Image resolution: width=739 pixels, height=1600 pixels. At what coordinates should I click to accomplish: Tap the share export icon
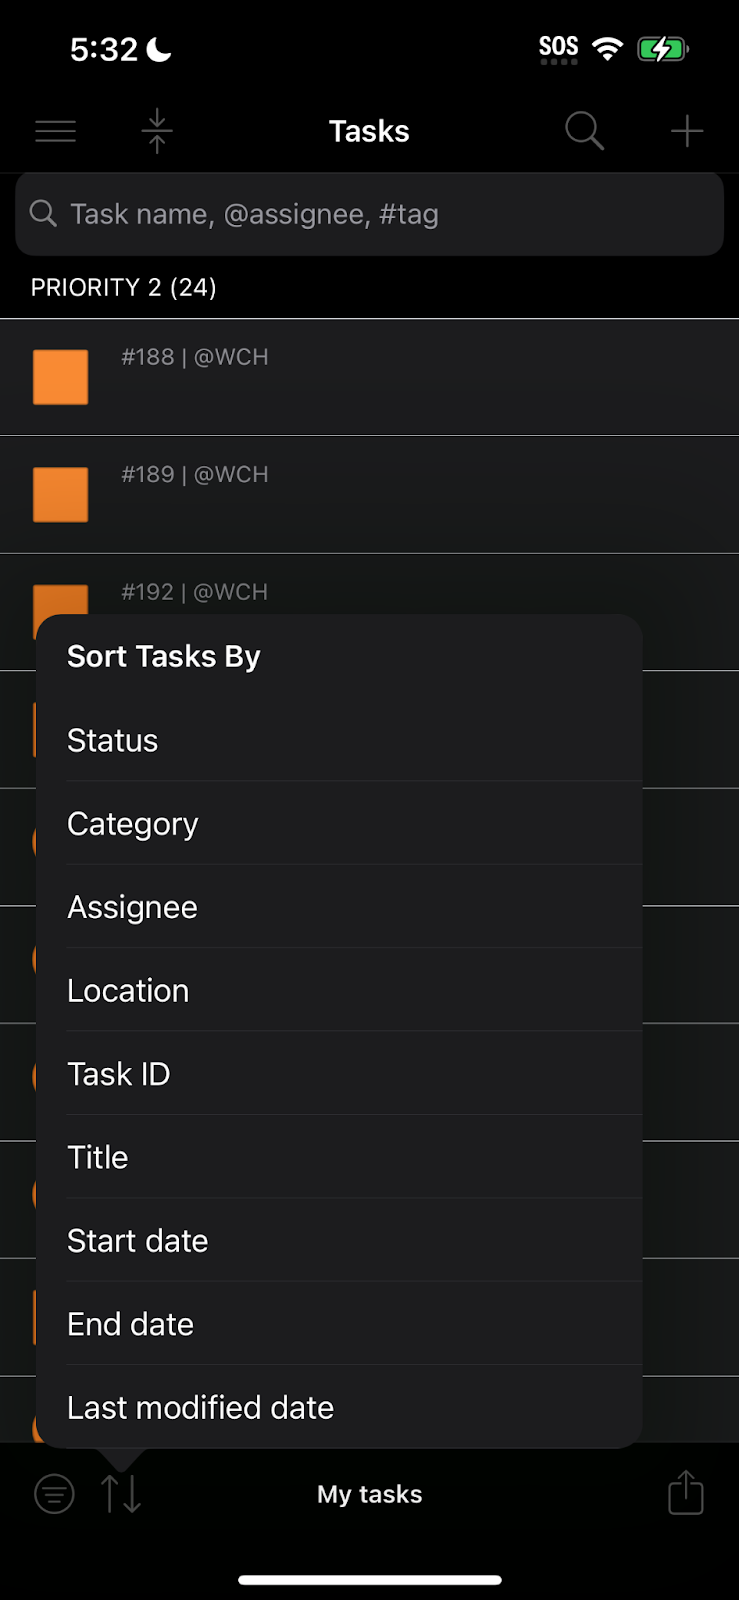pos(686,1493)
